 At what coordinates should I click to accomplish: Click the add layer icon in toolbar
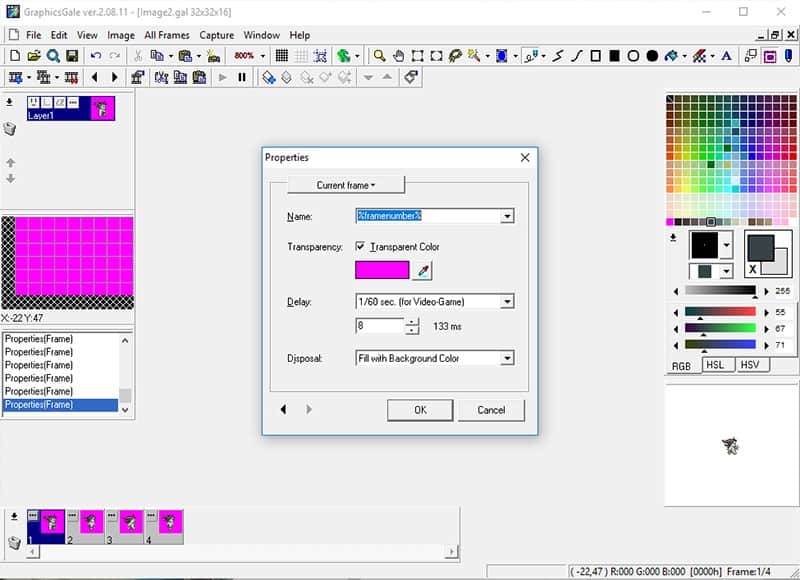[269, 77]
